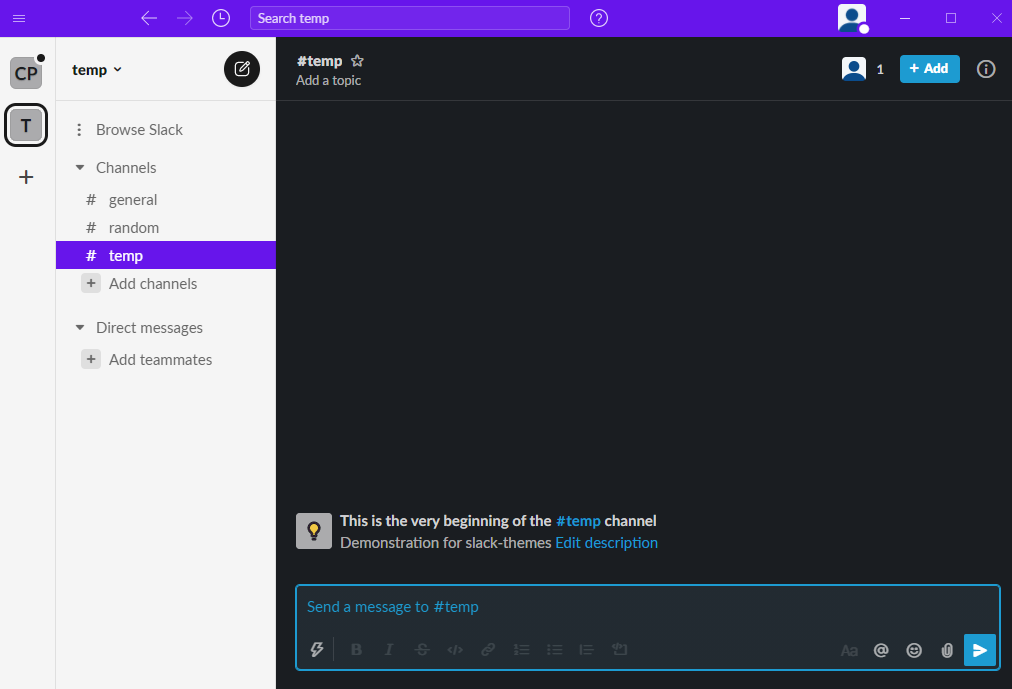The height and width of the screenshot is (689, 1012).
Task: Open the help question mark icon
Action: click(599, 18)
